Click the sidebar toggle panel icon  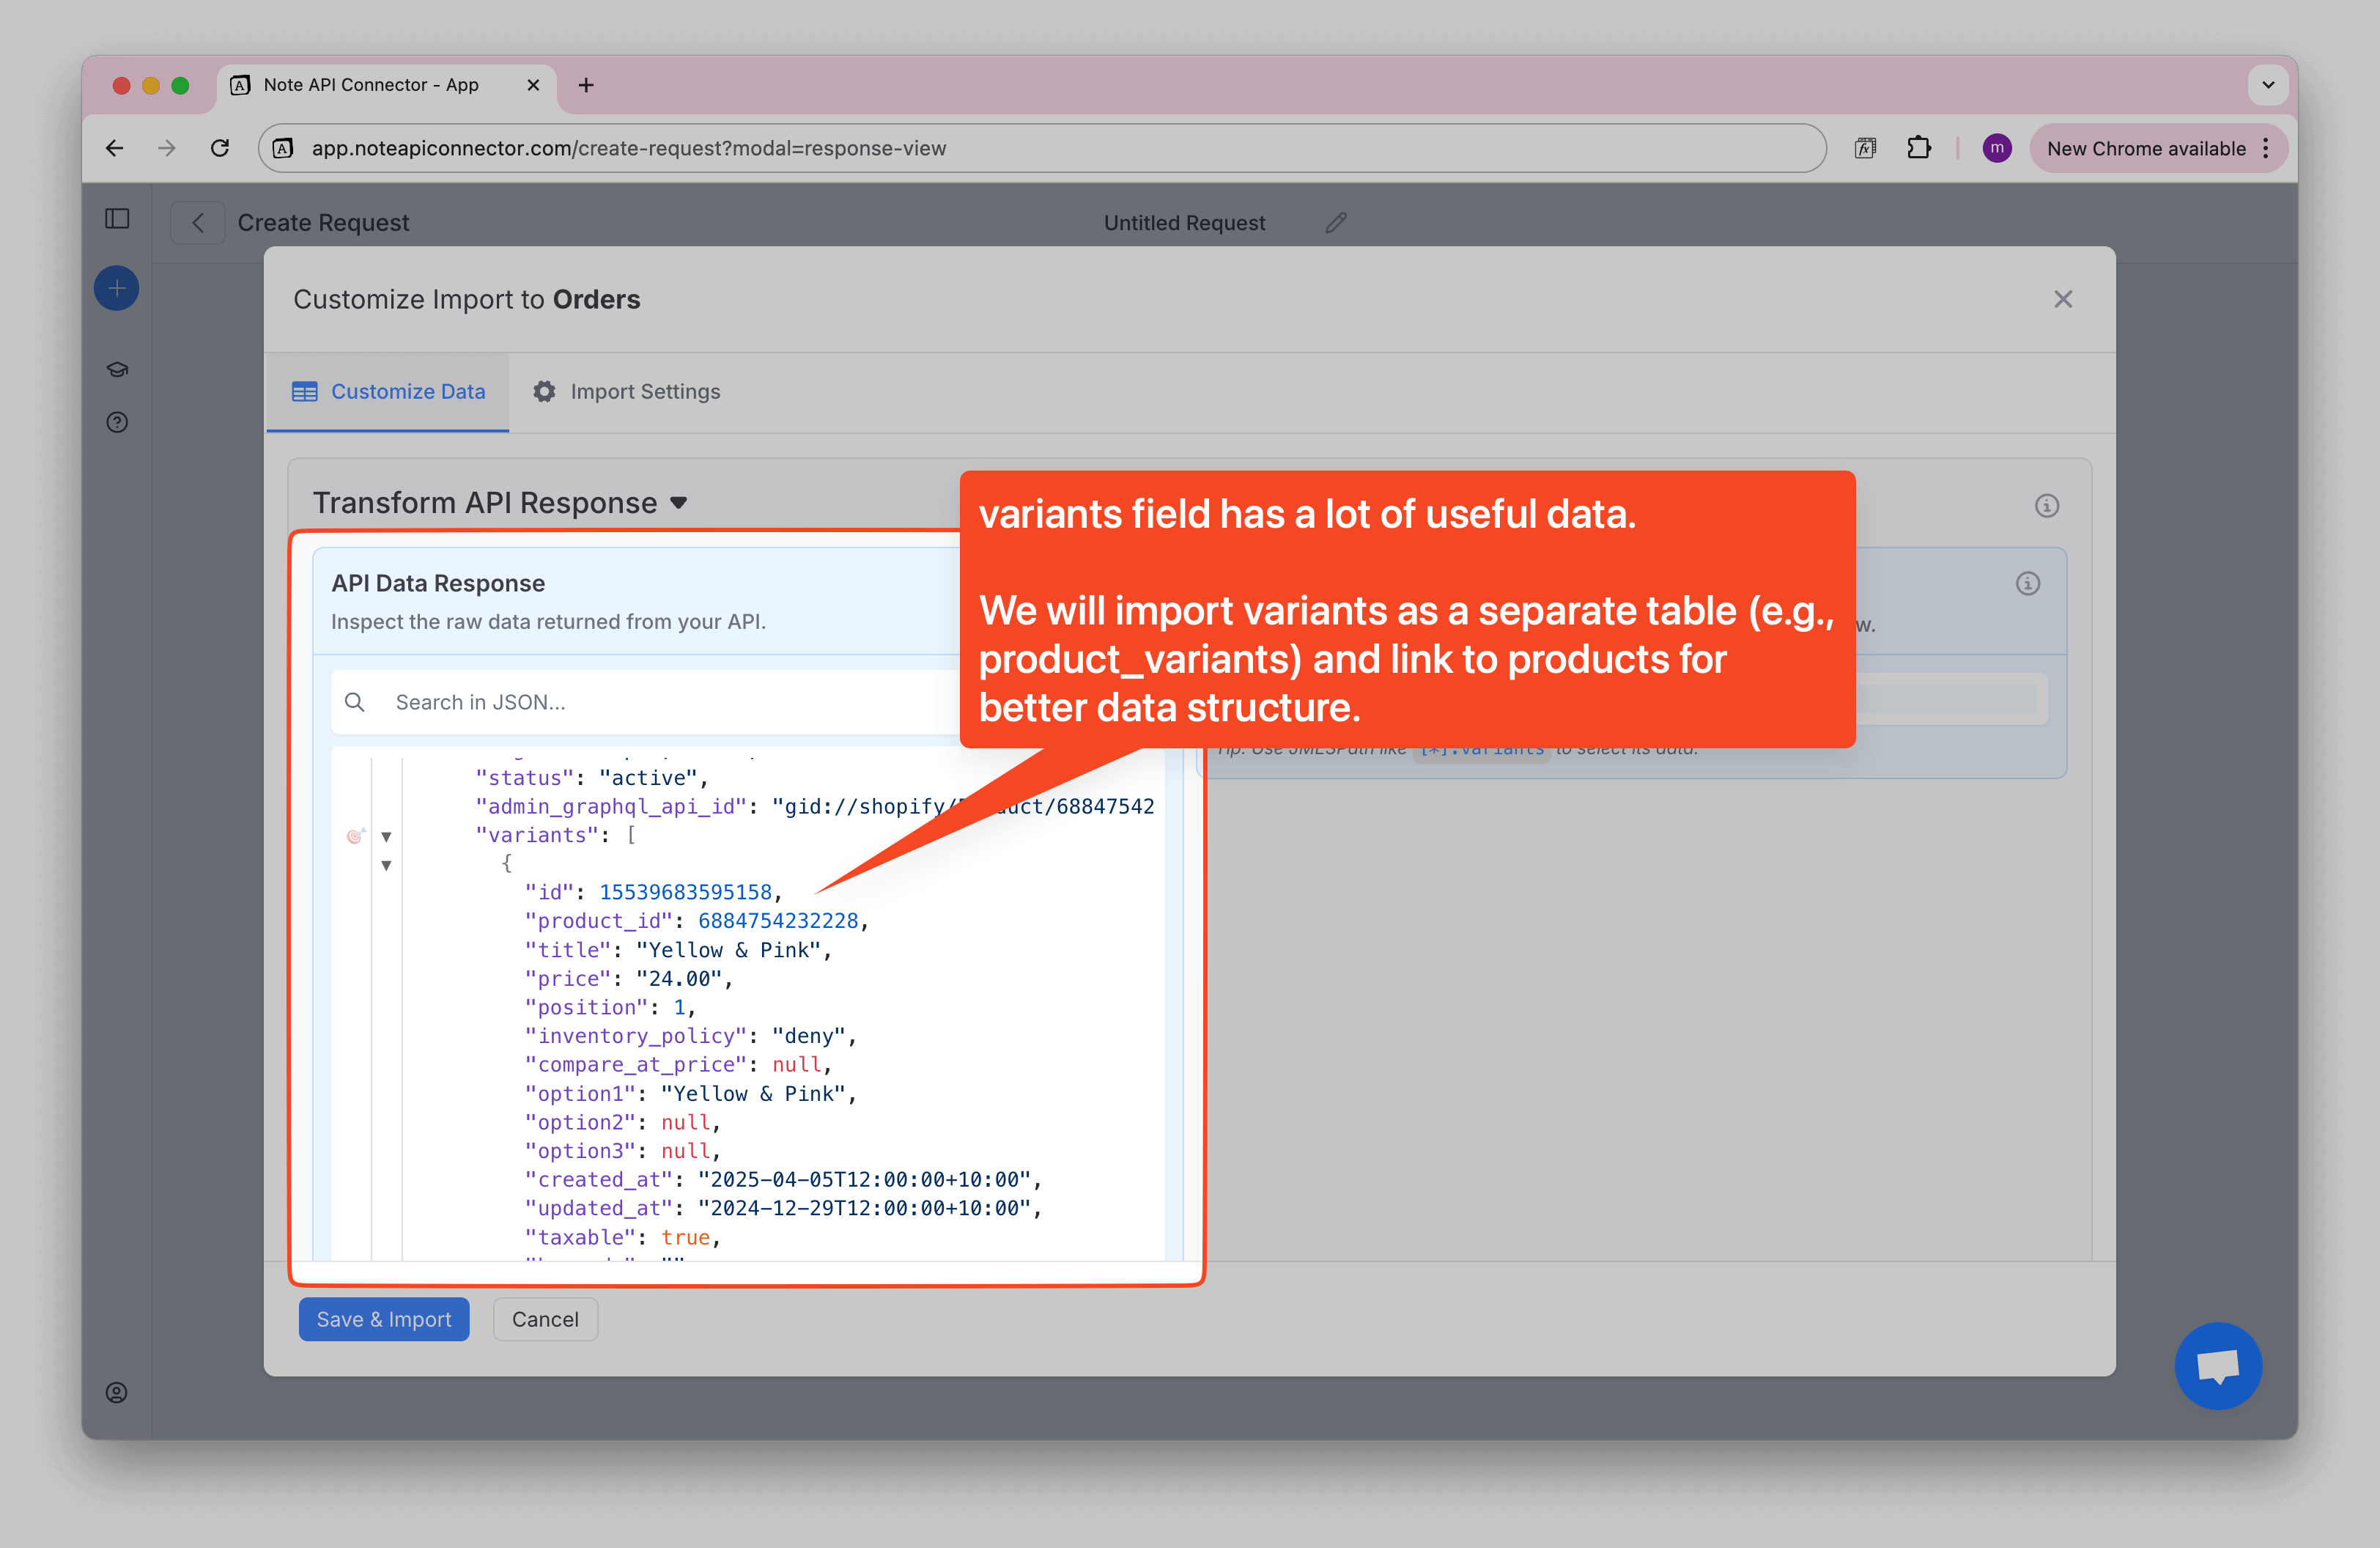(117, 219)
